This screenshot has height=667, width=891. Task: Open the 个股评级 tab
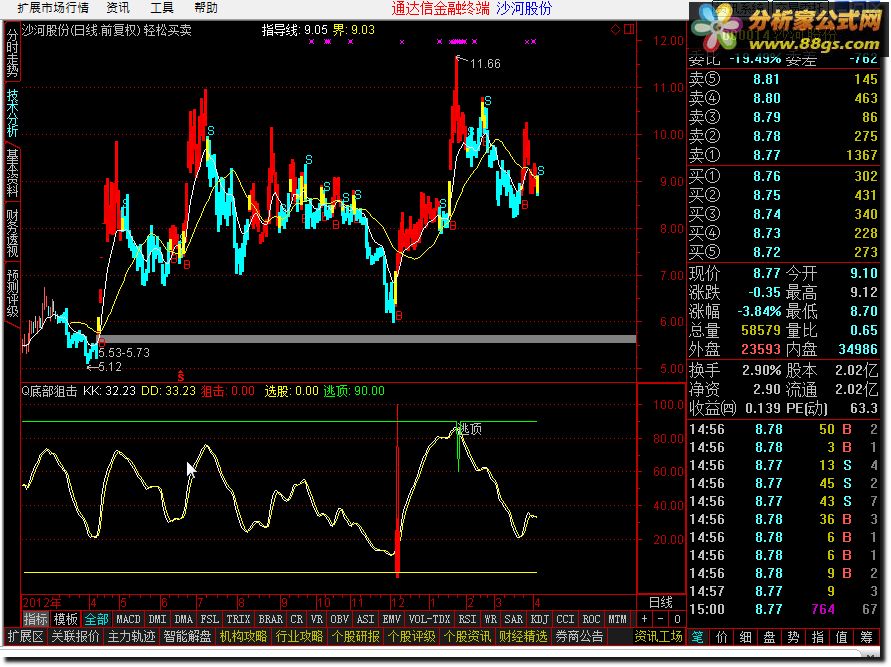(411, 636)
